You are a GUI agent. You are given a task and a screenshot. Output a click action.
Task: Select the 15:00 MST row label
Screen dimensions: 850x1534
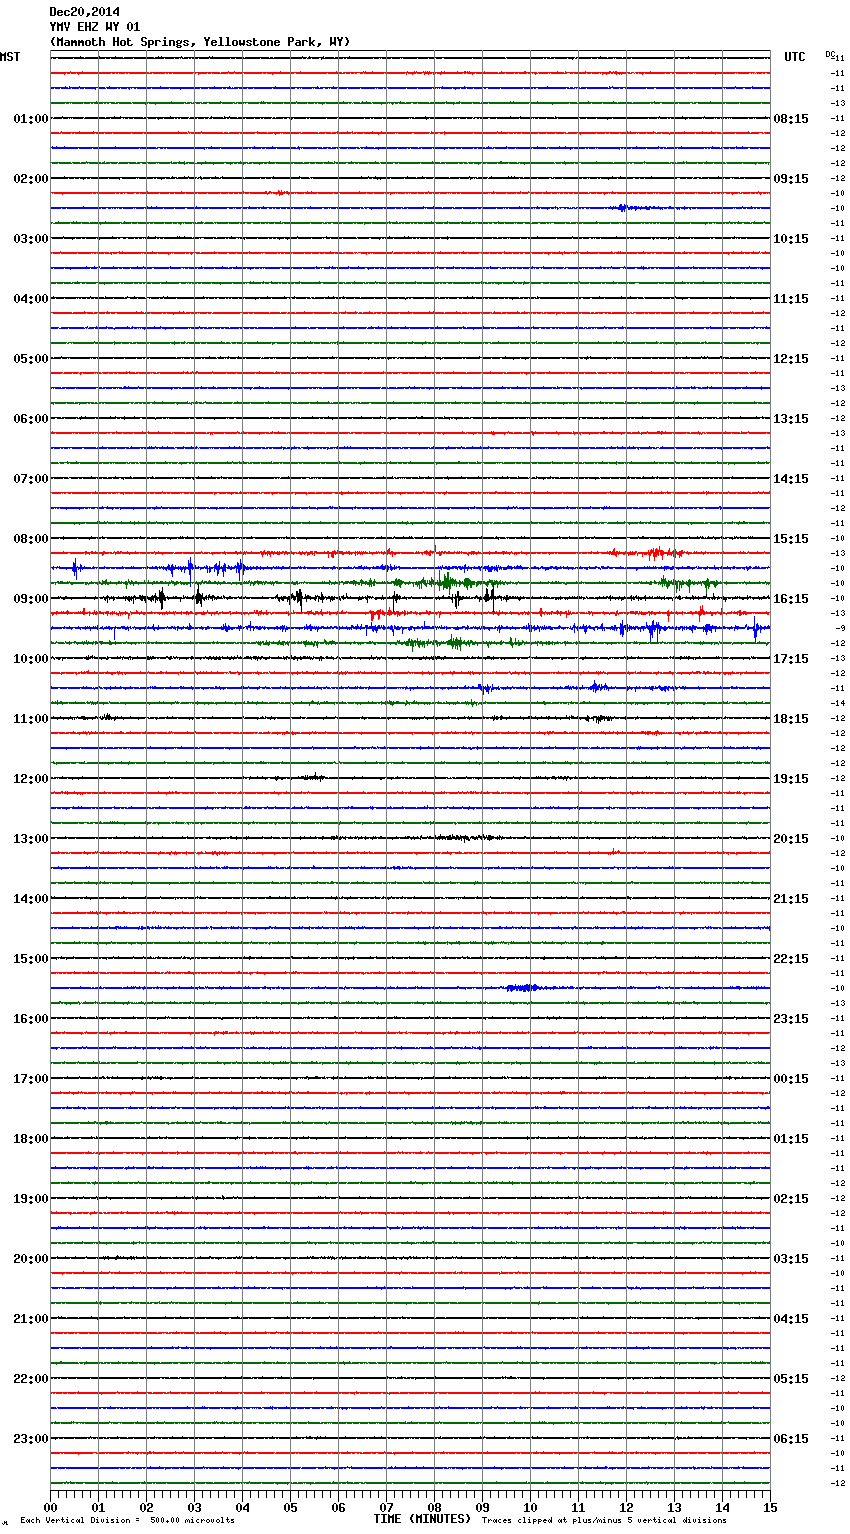(x=30, y=959)
